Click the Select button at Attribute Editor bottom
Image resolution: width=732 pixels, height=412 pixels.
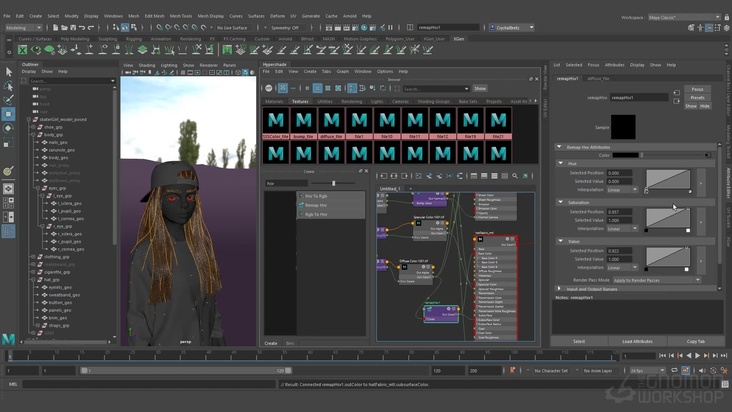tap(579, 341)
